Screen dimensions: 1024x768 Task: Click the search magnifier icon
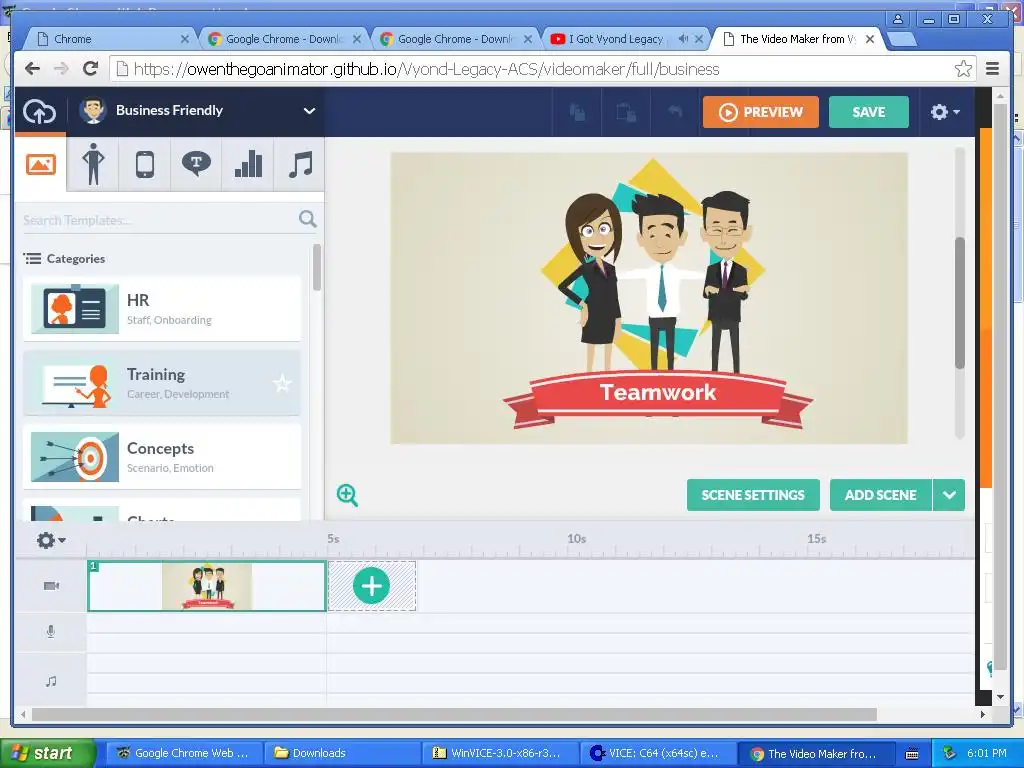click(308, 219)
